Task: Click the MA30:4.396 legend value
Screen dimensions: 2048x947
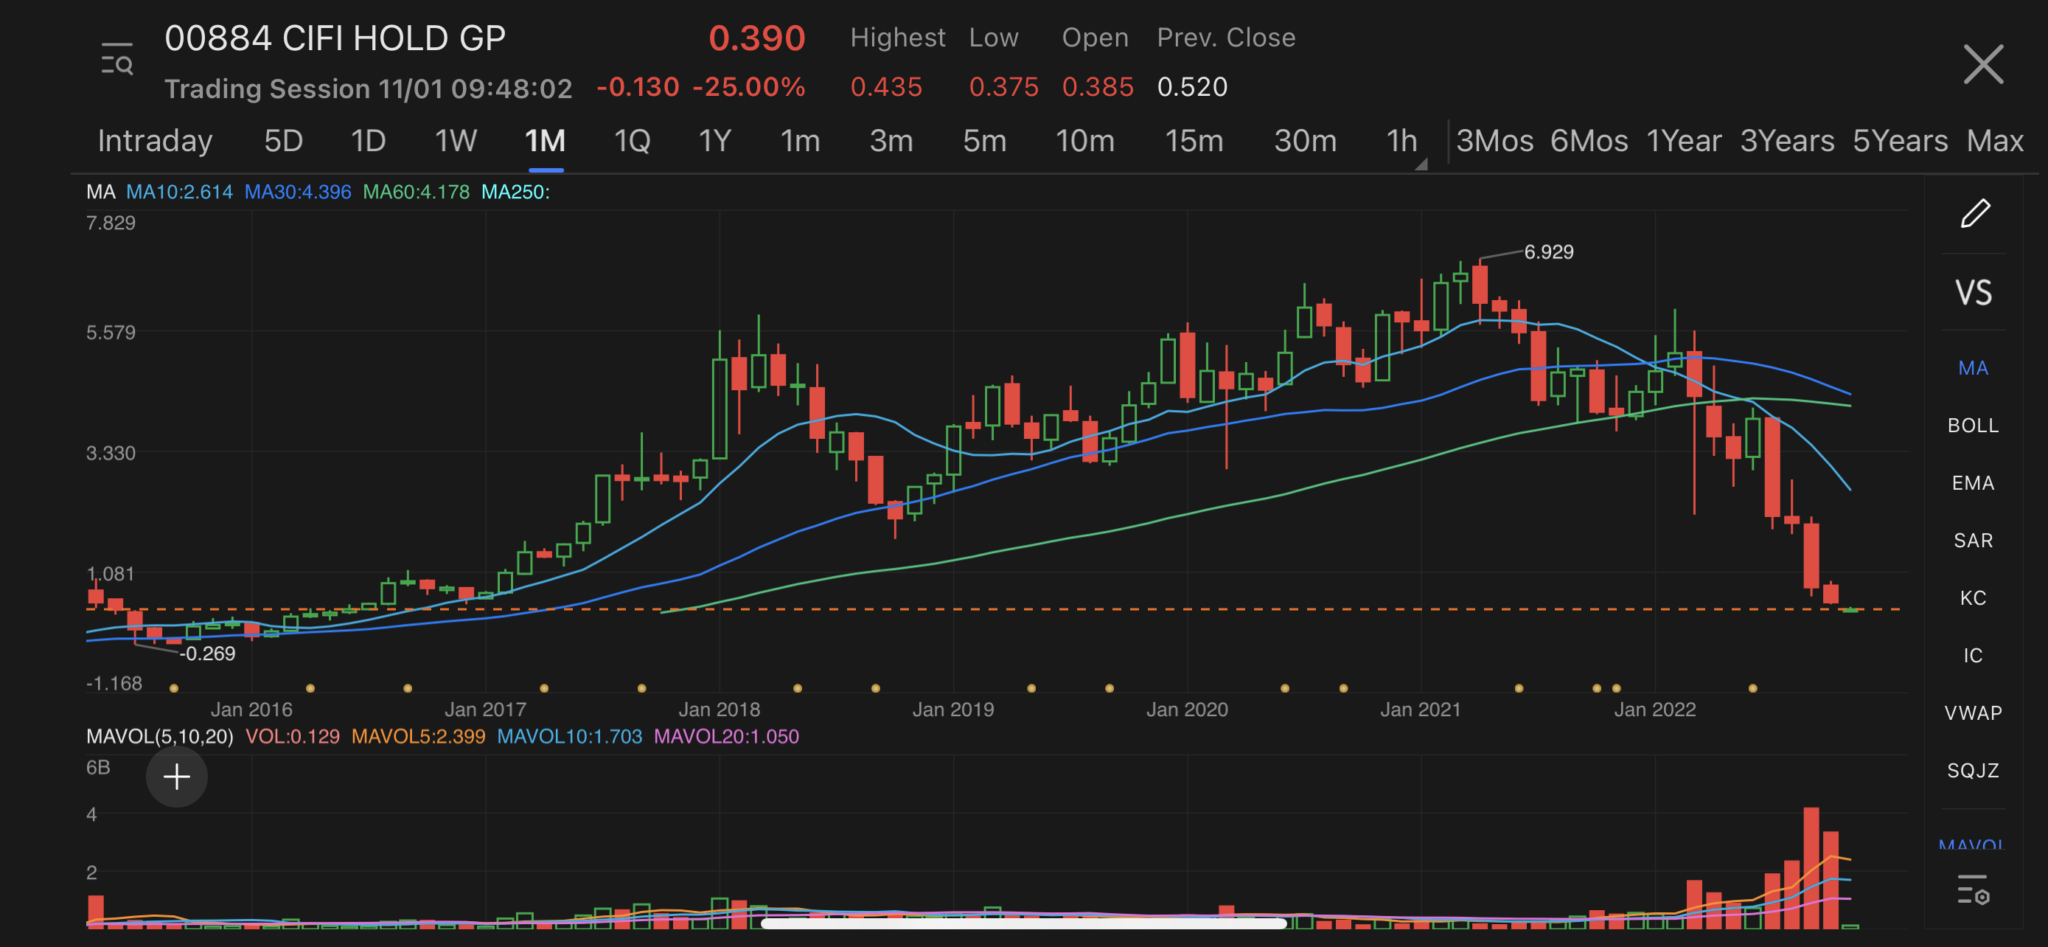Action: click(x=298, y=192)
